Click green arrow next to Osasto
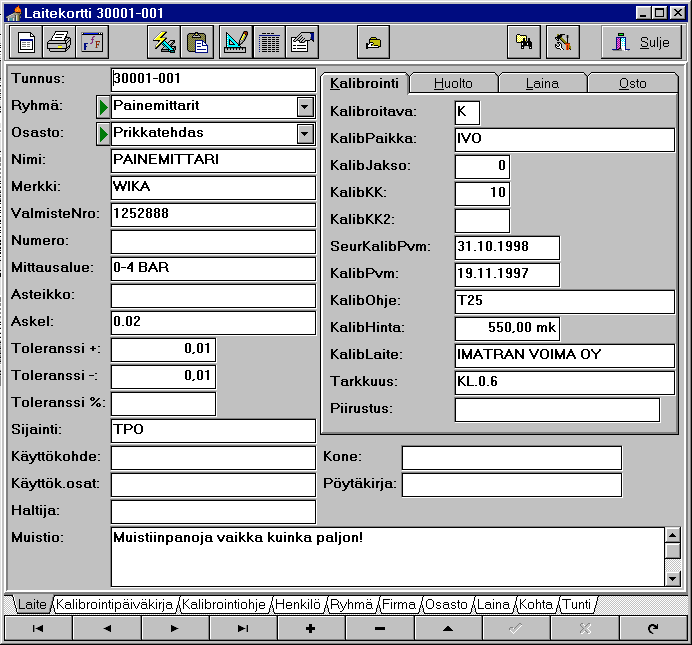 103,134
